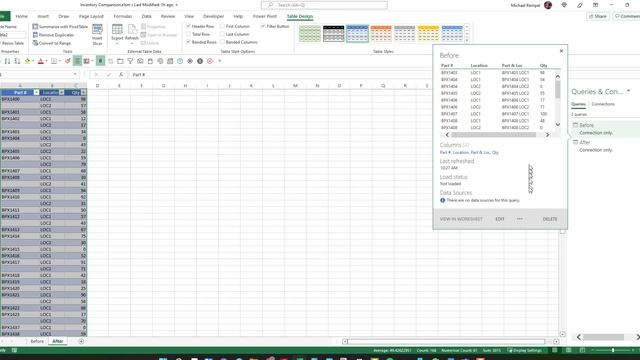Open the Home ribbon tab
Viewport: 640px width, 360px height.
coord(22,16)
